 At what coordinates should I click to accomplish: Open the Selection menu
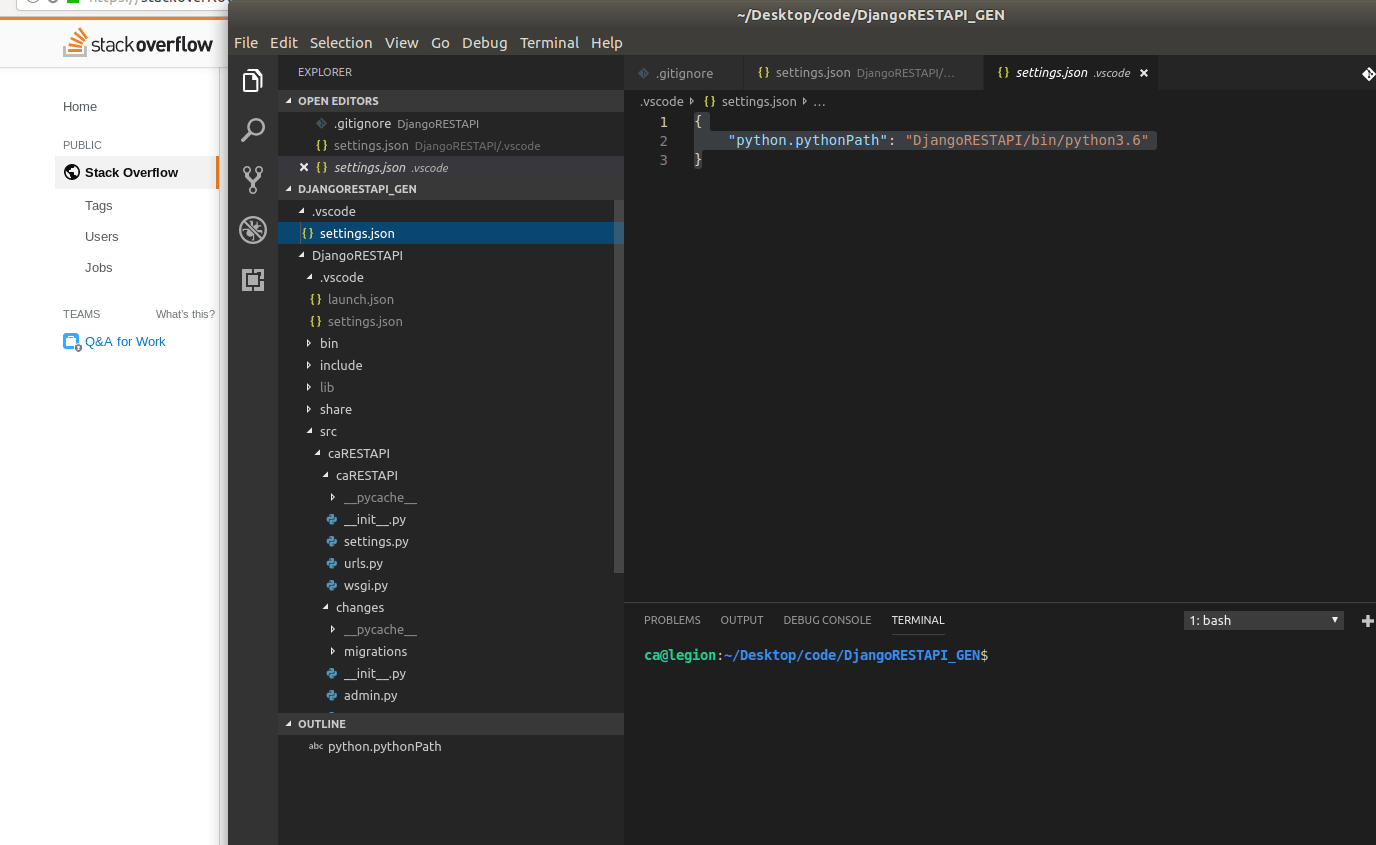(341, 43)
